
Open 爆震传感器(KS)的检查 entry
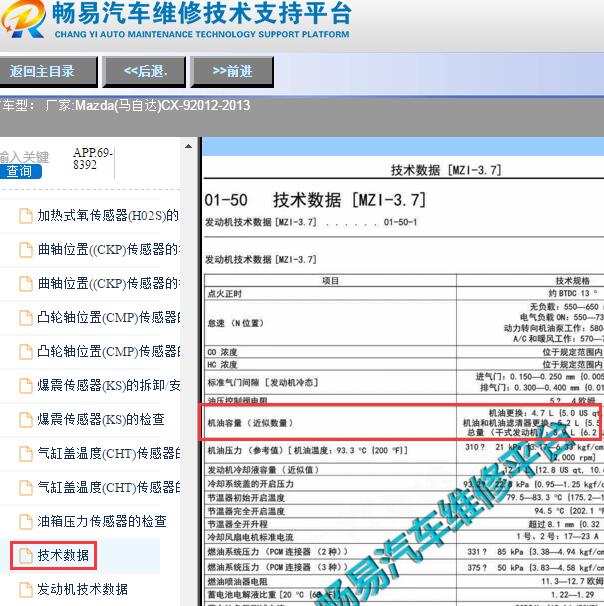pyautogui.click(x=101, y=420)
